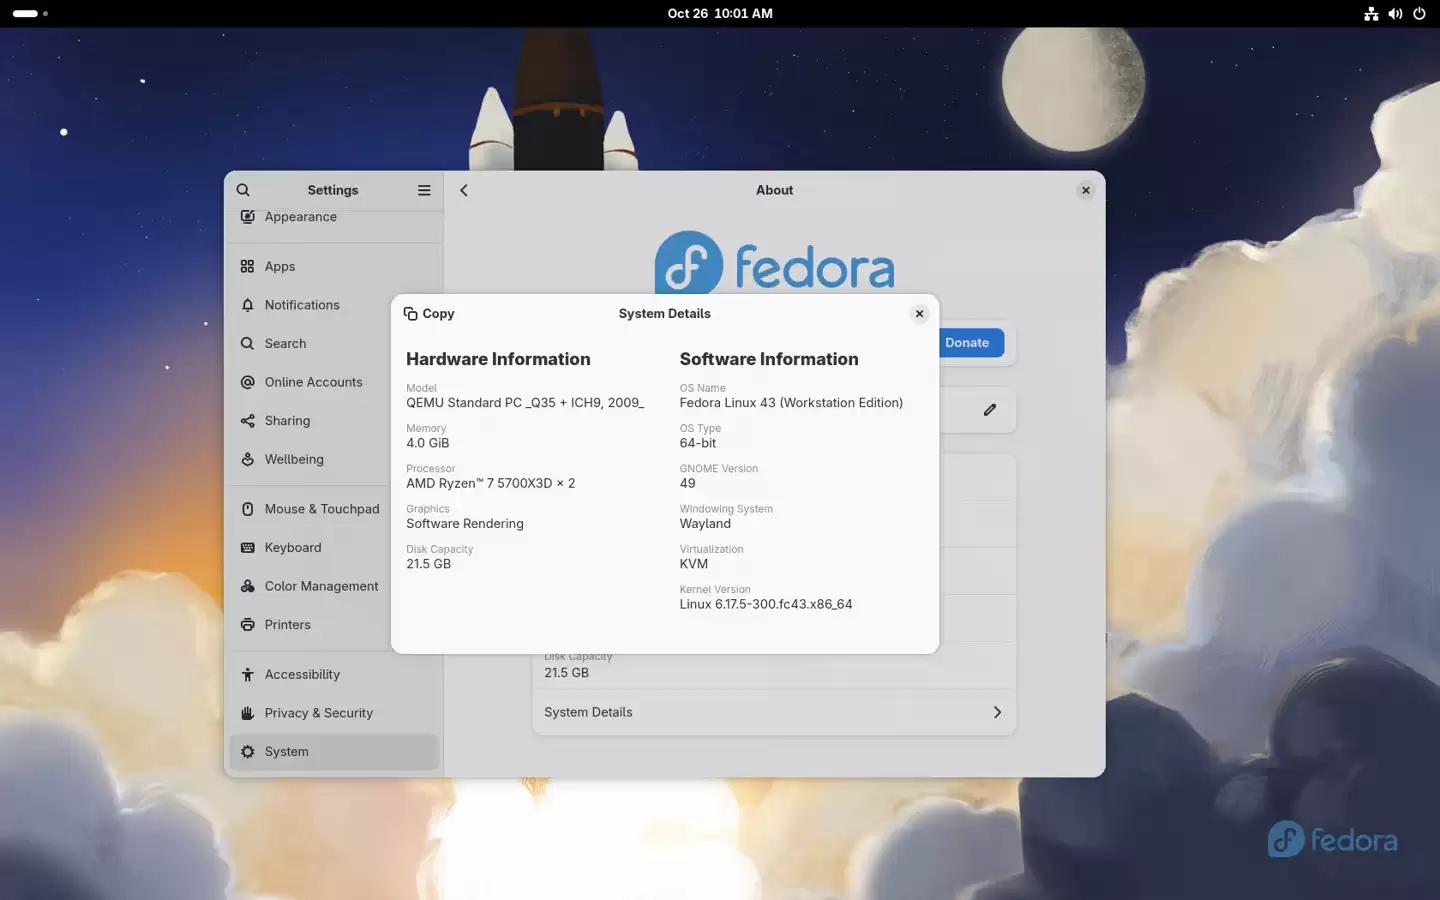The image size is (1440, 900).
Task: Expand the System Details row chevron
Action: click(x=997, y=712)
